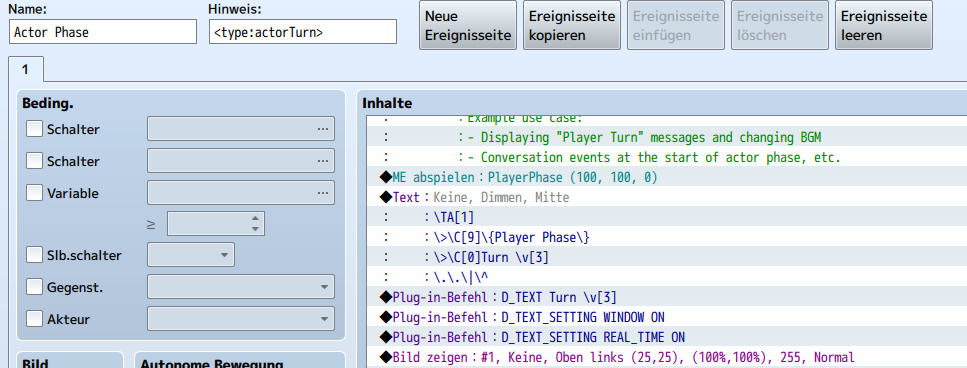The height and width of the screenshot is (368, 967).
Task: Click the Neue Ereignisseite button
Action: [468, 25]
